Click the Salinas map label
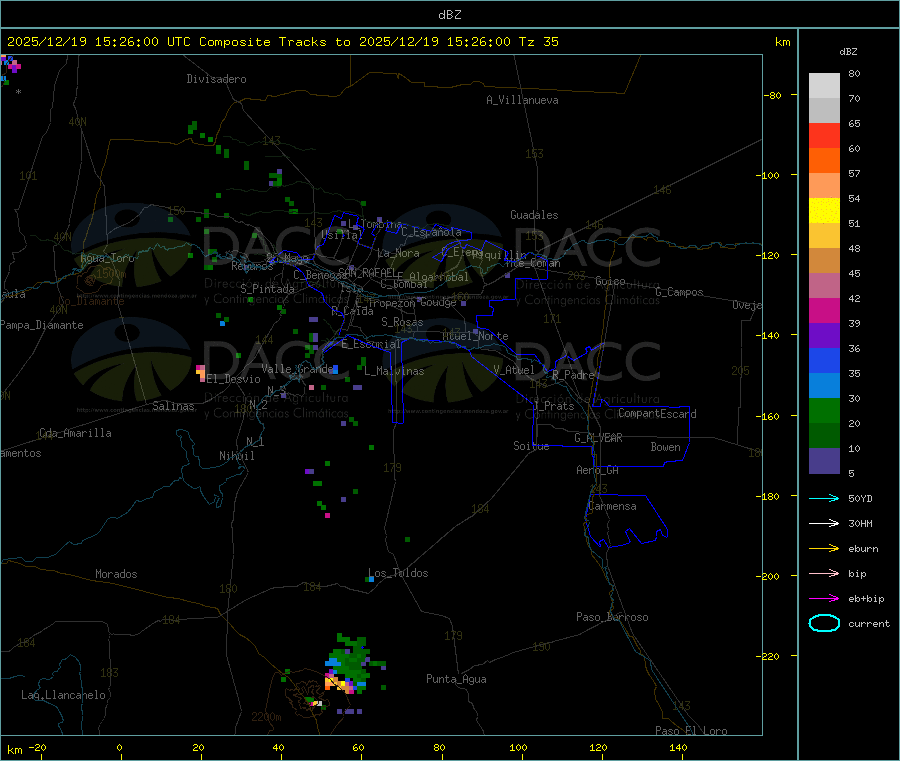 click(173, 406)
